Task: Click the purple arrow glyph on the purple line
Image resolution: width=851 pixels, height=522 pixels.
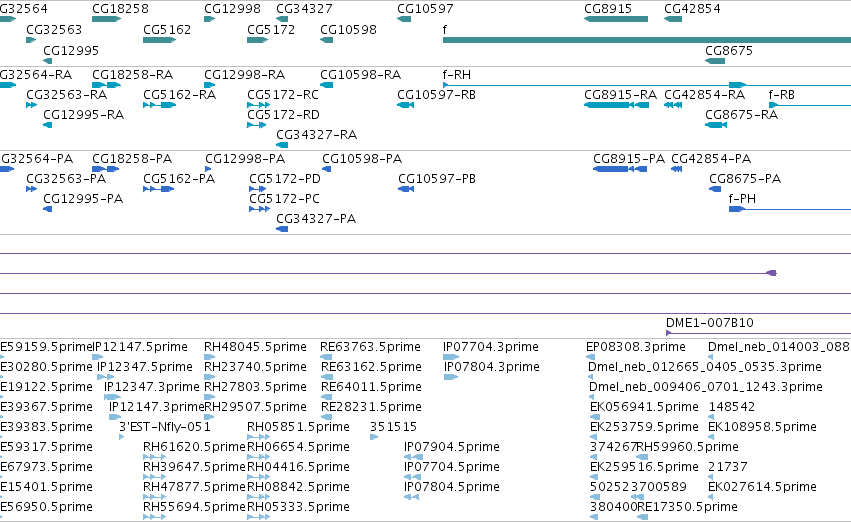Action: (x=771, y=273)
